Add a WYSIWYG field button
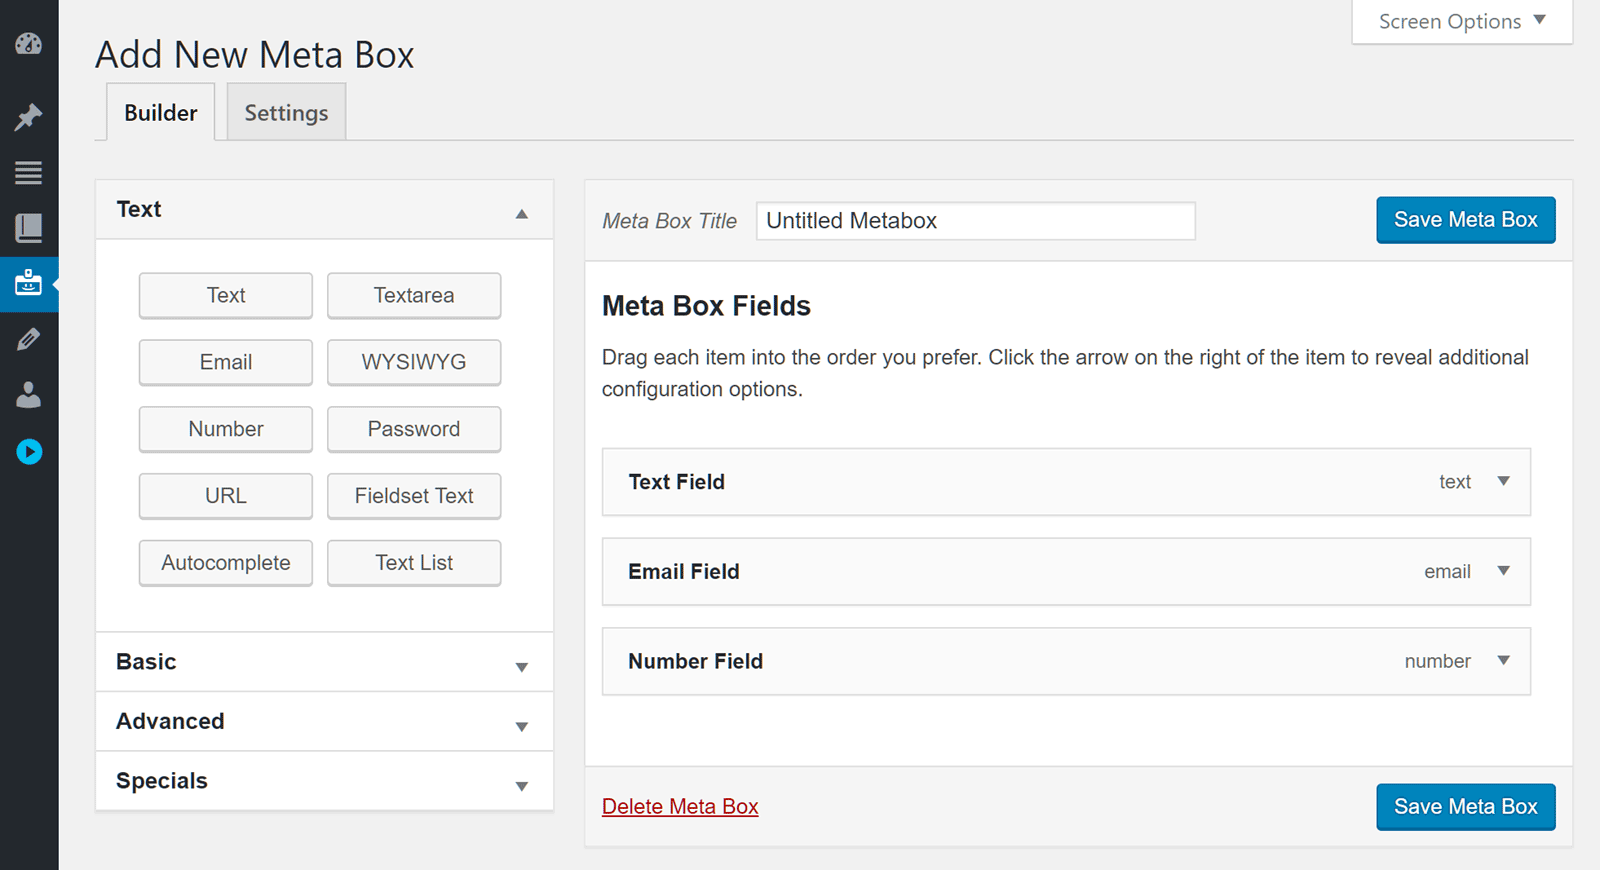Screen dimensions: 1600x870 click(x=414, y=362)
